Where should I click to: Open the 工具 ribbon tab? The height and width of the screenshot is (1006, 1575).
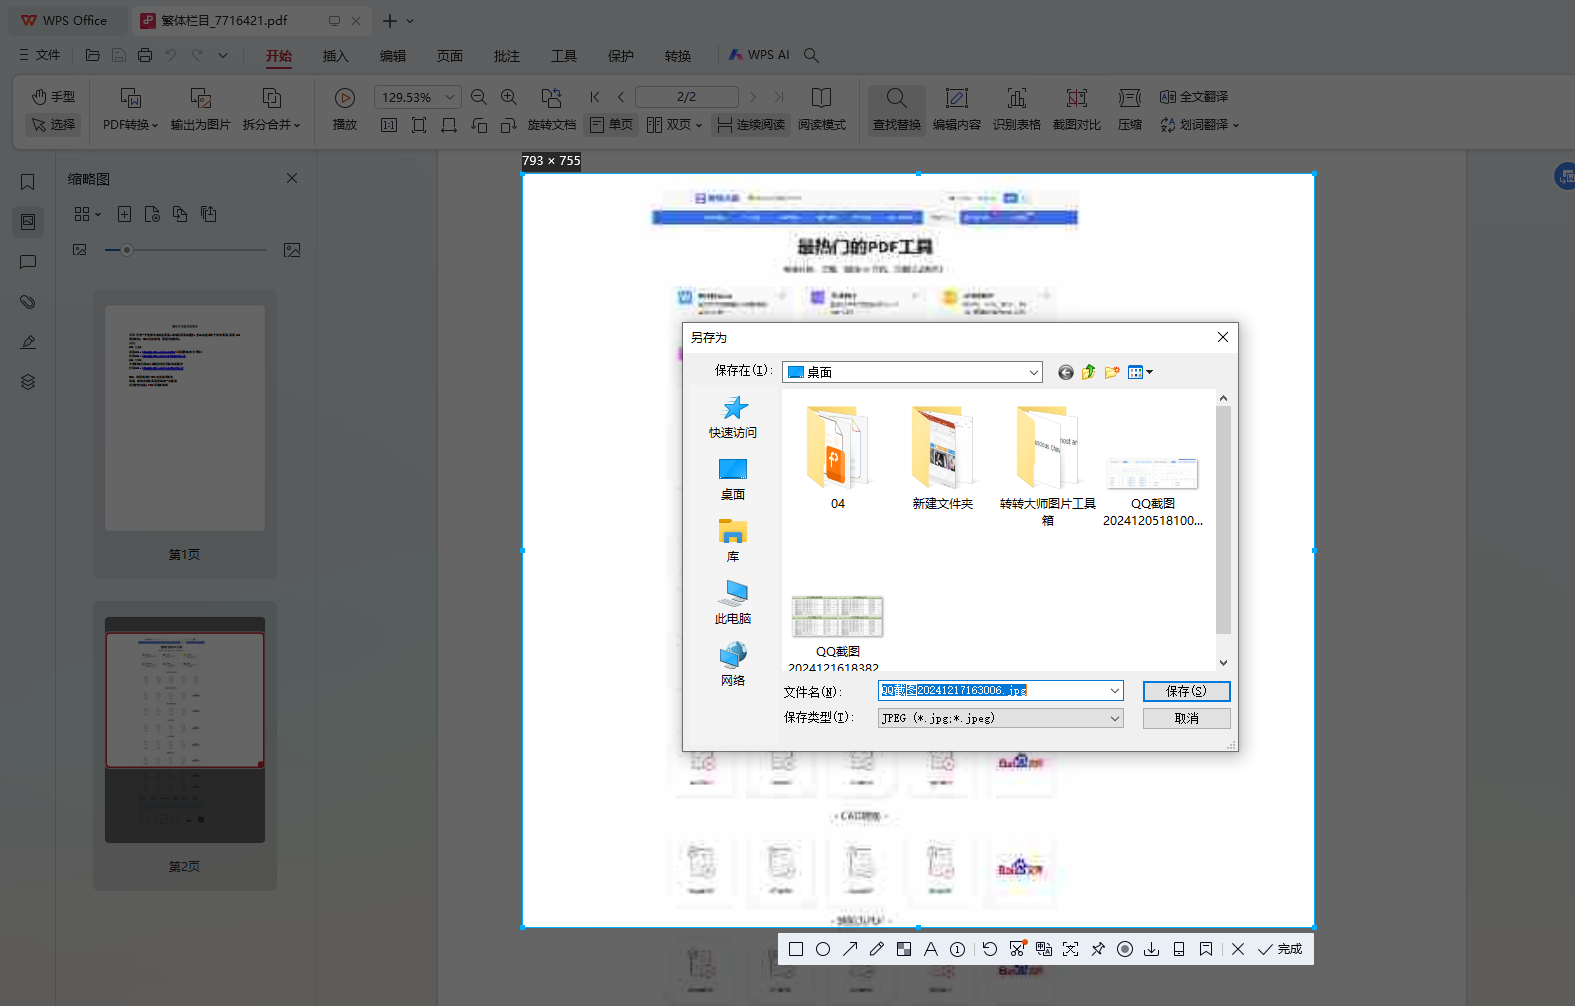pos(564,56)
